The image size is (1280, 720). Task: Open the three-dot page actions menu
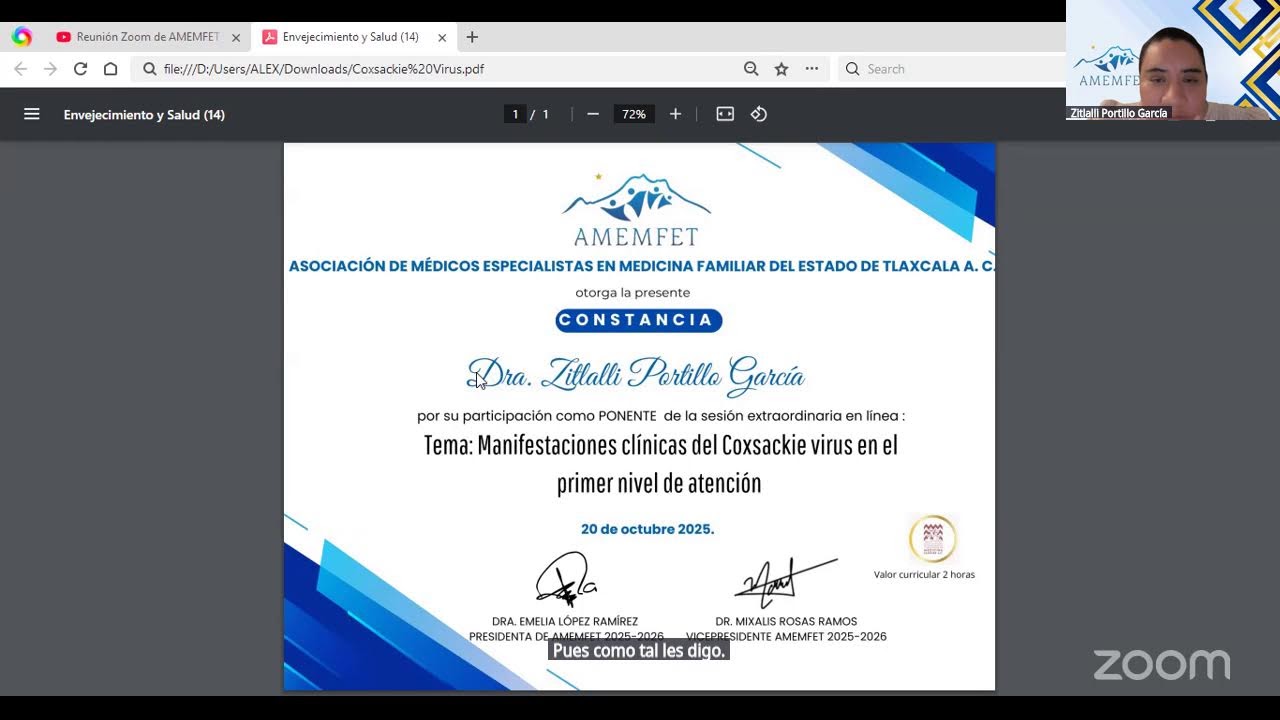(x=811, y=69)
